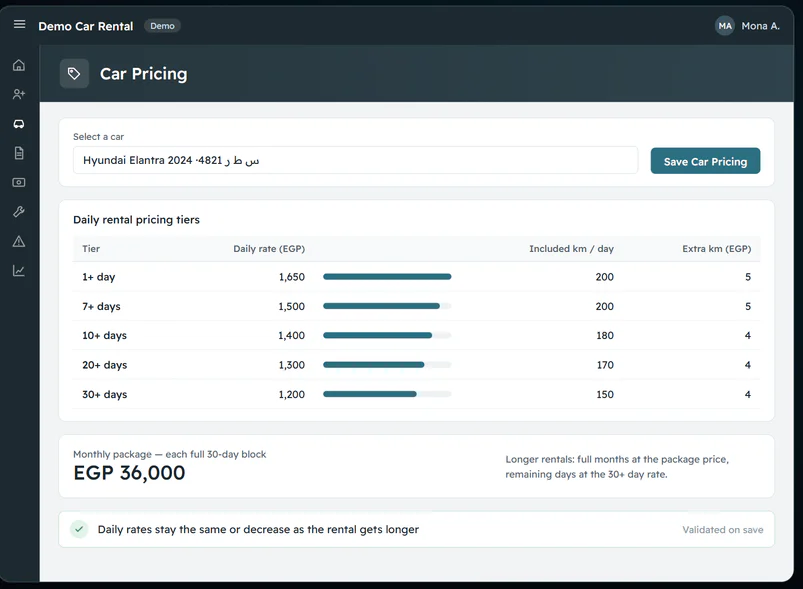Click extra km value for 10+ days
803x589 pixels.
click(x=748, y=335)
